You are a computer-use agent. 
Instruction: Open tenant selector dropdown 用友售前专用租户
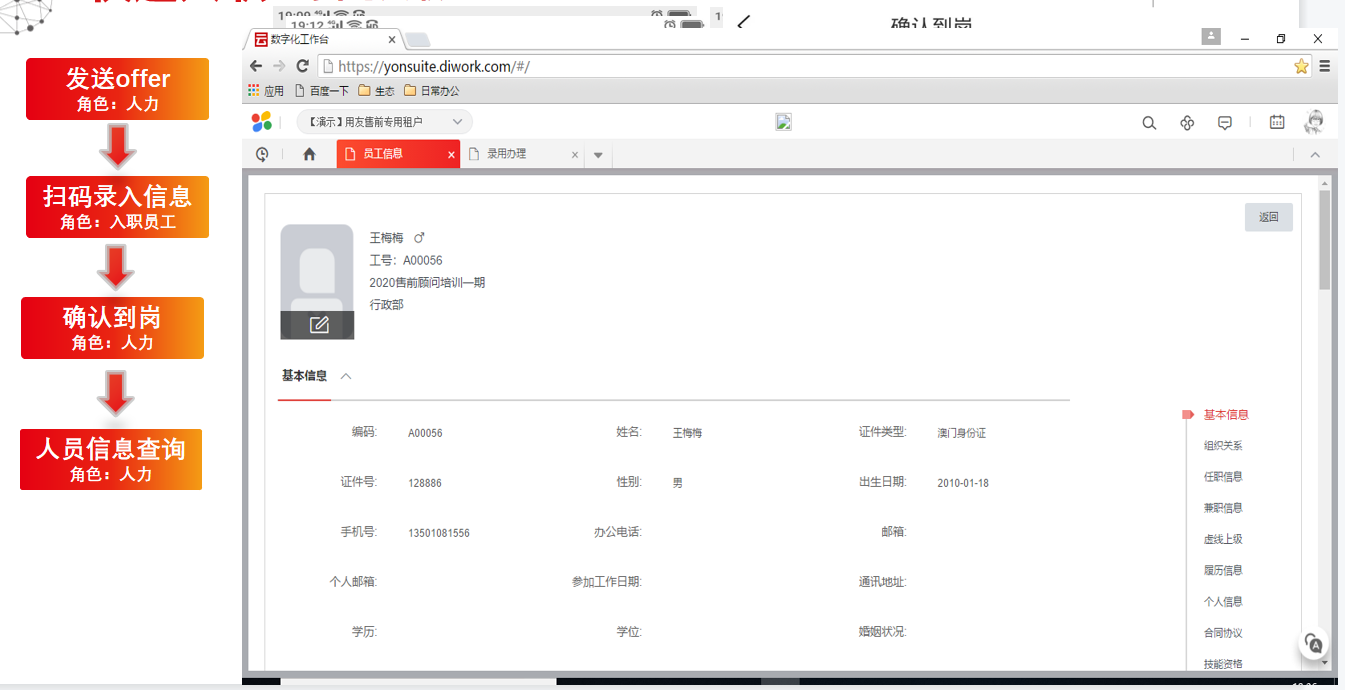pyautogui.click(x=385, y=122)
